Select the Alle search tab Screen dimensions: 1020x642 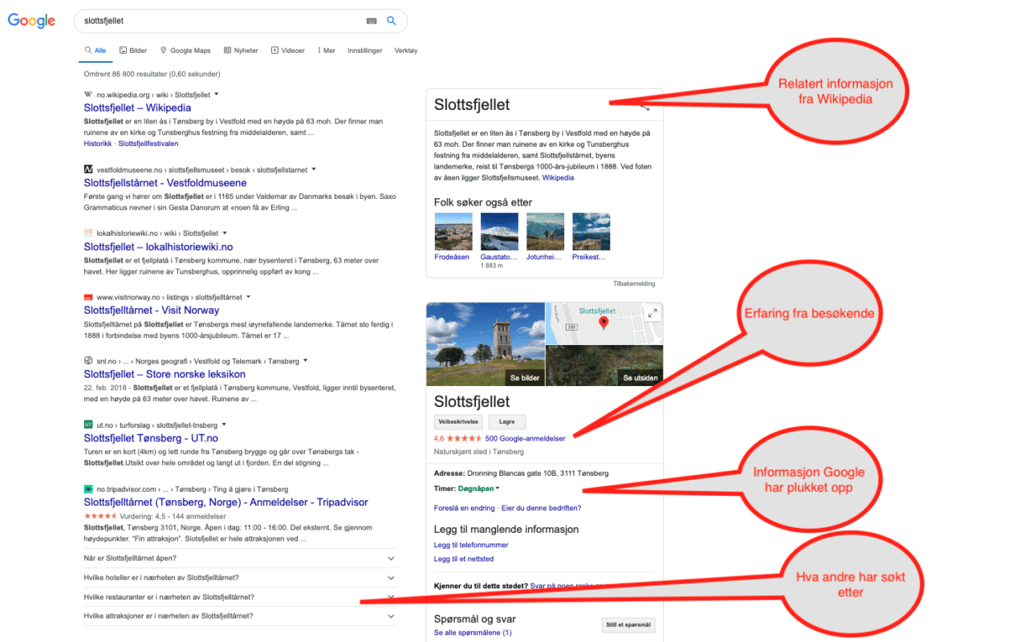pyautogui.click(x=95, y=50)
